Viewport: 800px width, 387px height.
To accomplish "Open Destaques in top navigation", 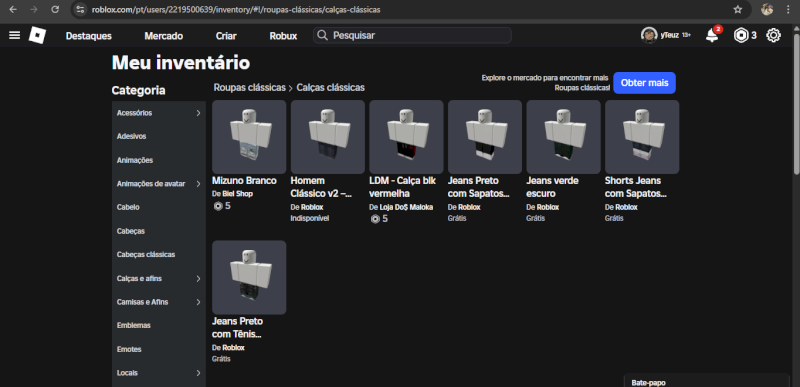I will click(89, 36).
